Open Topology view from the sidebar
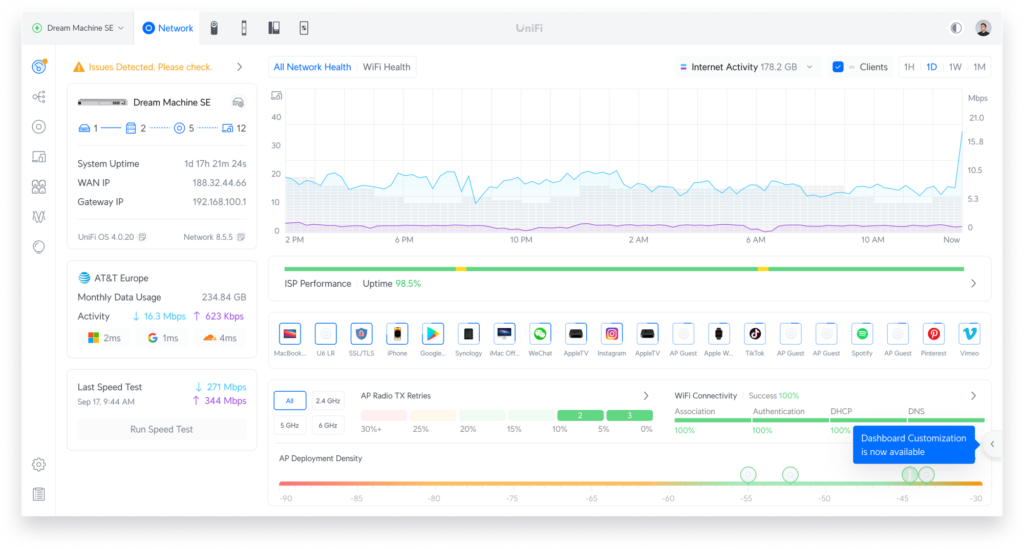Image resolution: width=1024 pixels, height=549 pixels. click(x=39, y=97)
